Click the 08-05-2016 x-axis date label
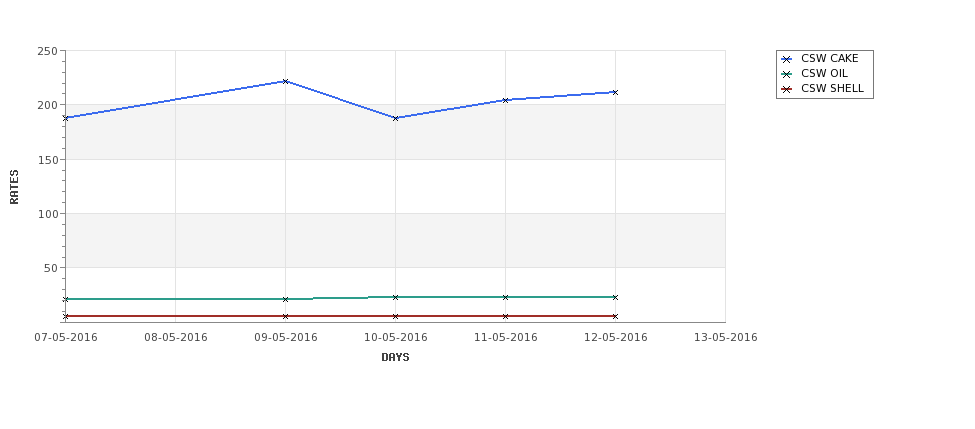This screenshot has width=975, height=429. (x=176, y=338)
